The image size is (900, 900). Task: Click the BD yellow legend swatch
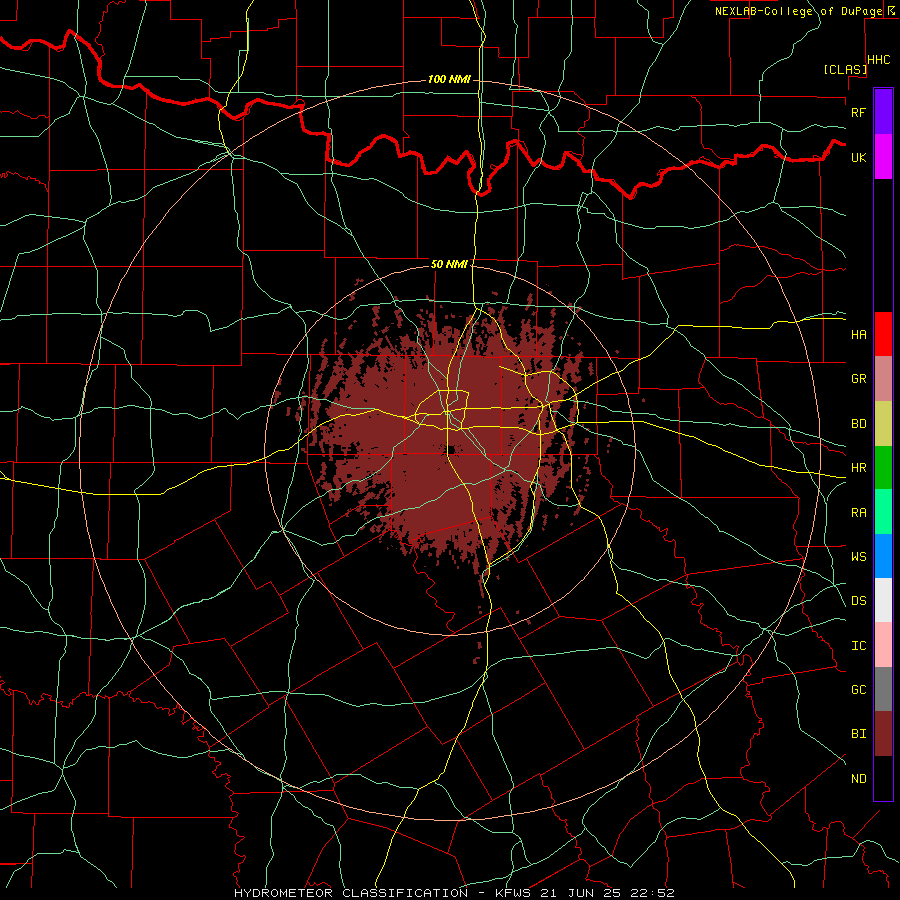883,424
